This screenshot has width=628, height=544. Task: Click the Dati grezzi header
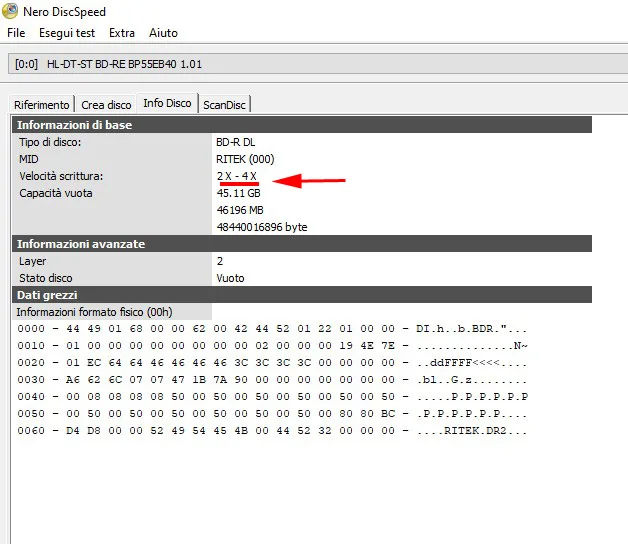pyautogui.click(x=302, y=295)
